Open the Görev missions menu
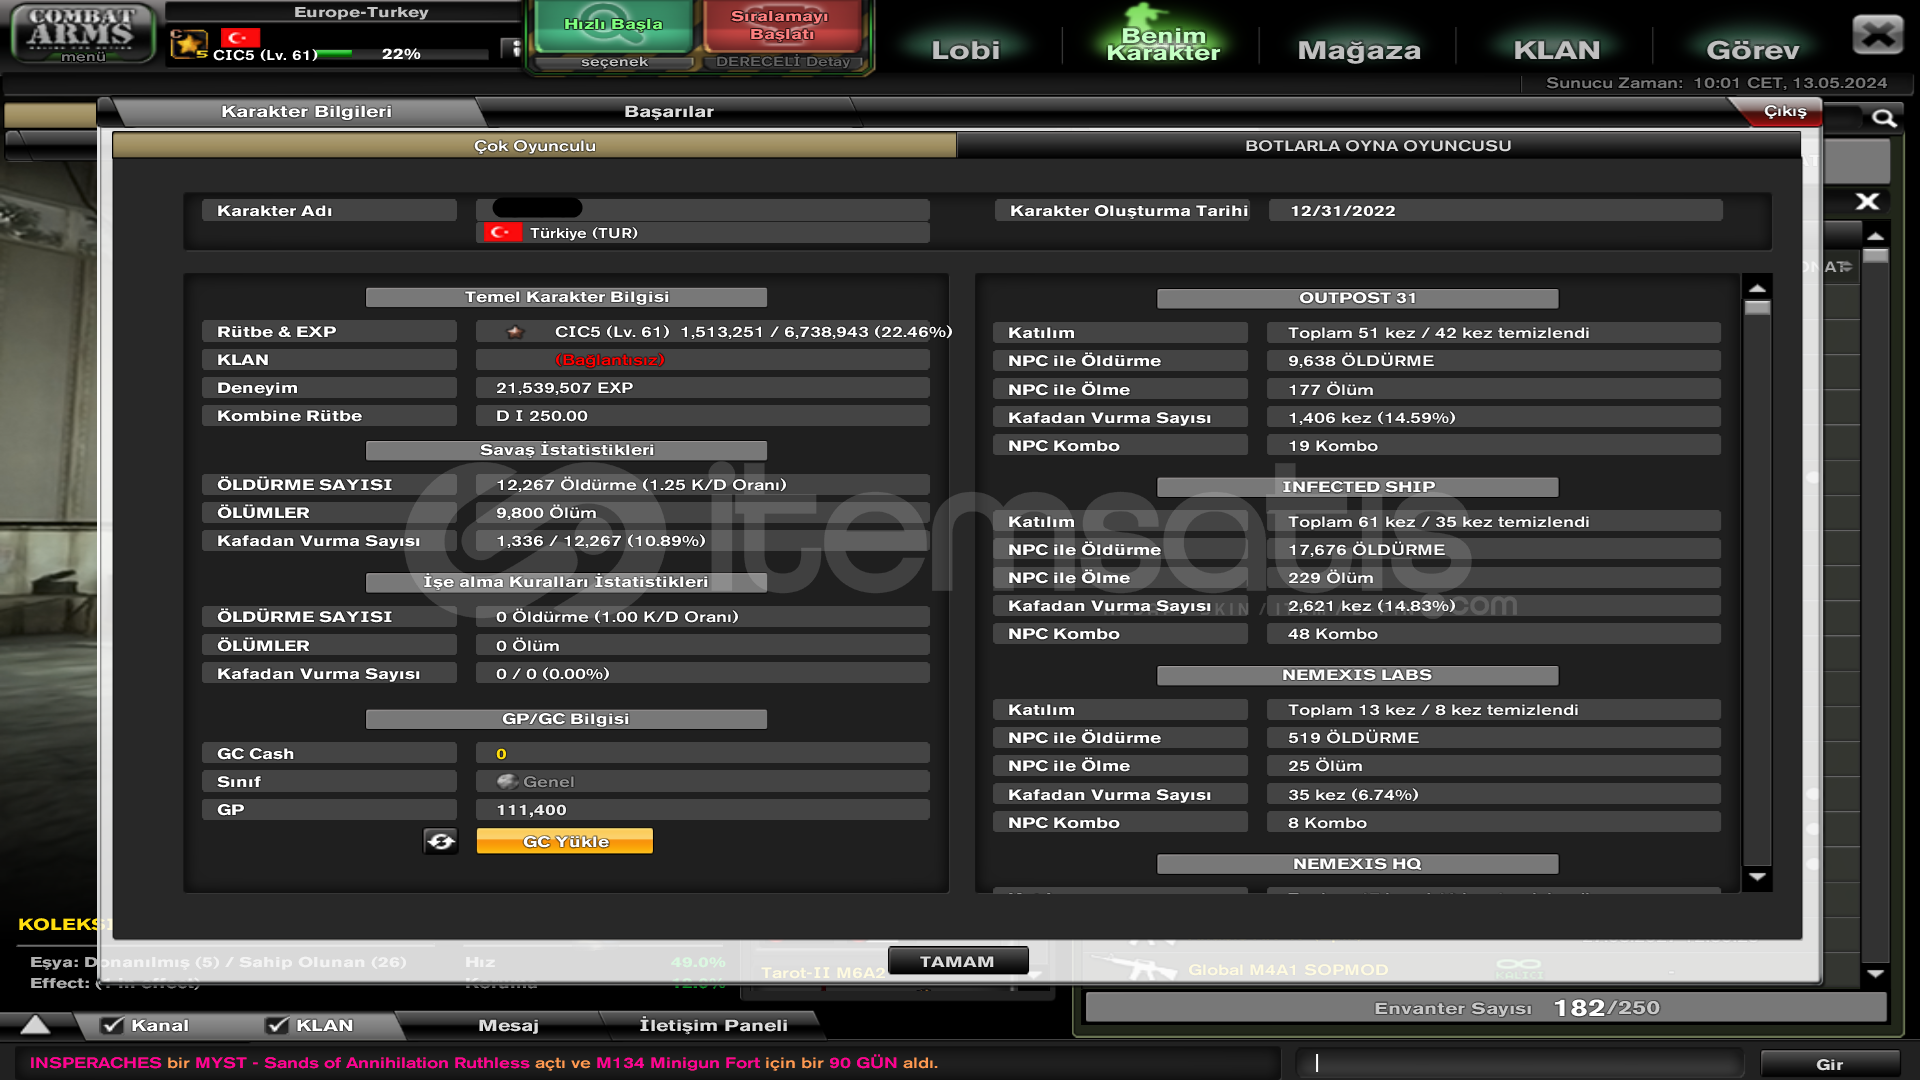Screen dimensions: 1920x1080 click(x=1752, y=50)
